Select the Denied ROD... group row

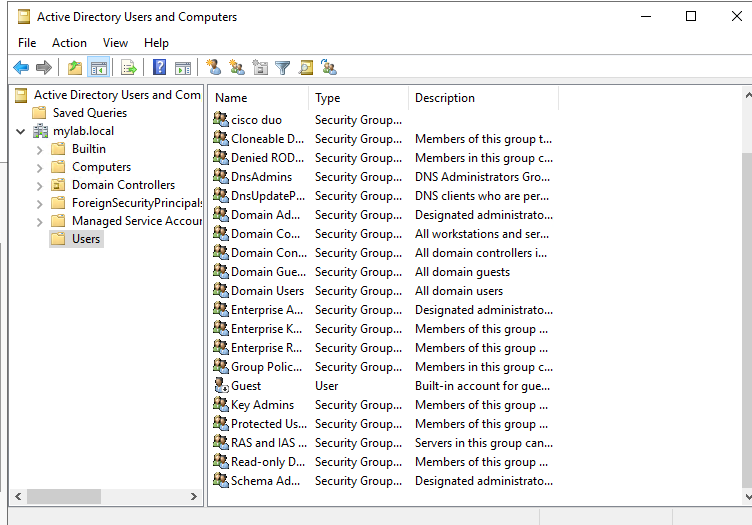[383, 158]
